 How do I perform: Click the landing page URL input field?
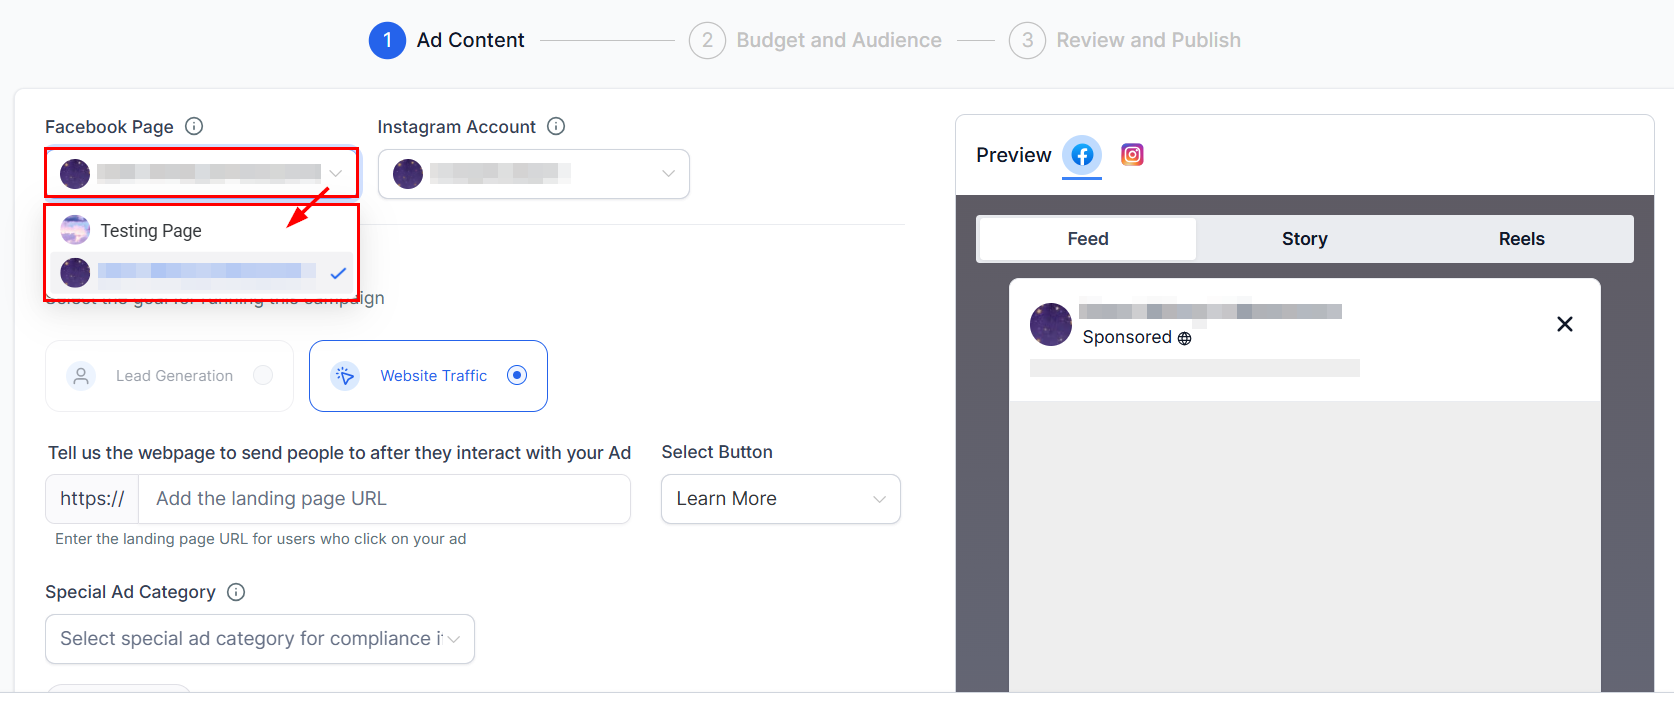click(384, 499)
